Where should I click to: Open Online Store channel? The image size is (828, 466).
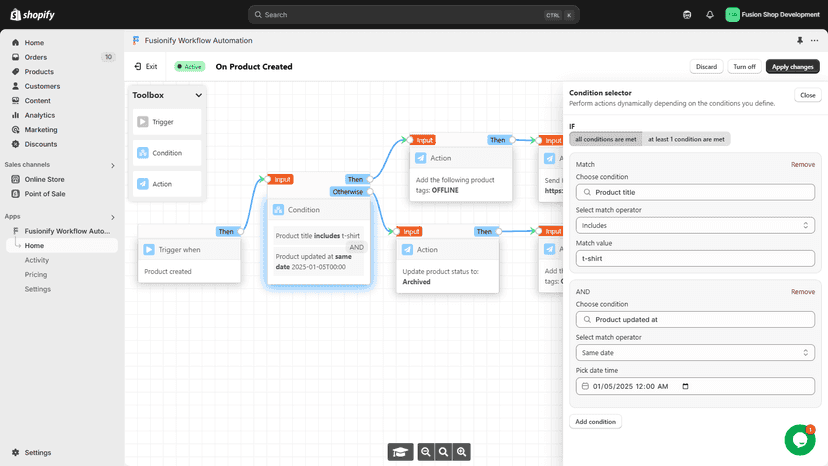[44, 179]
